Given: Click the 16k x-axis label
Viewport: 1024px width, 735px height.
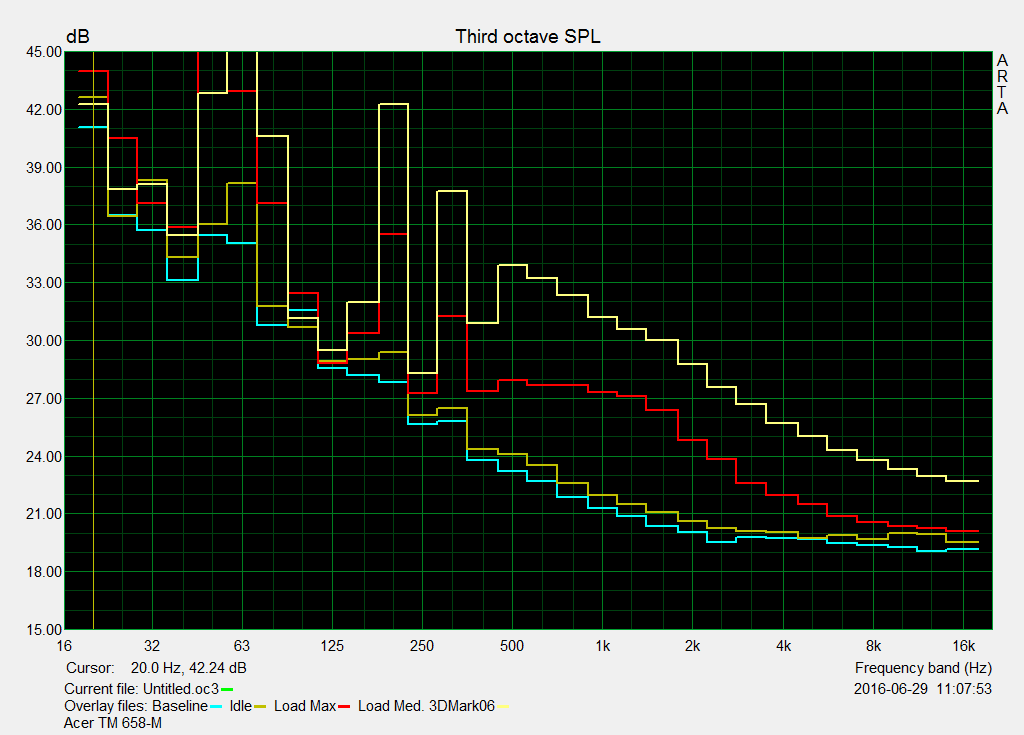Looking at the screenshot, I should point(963,646).
